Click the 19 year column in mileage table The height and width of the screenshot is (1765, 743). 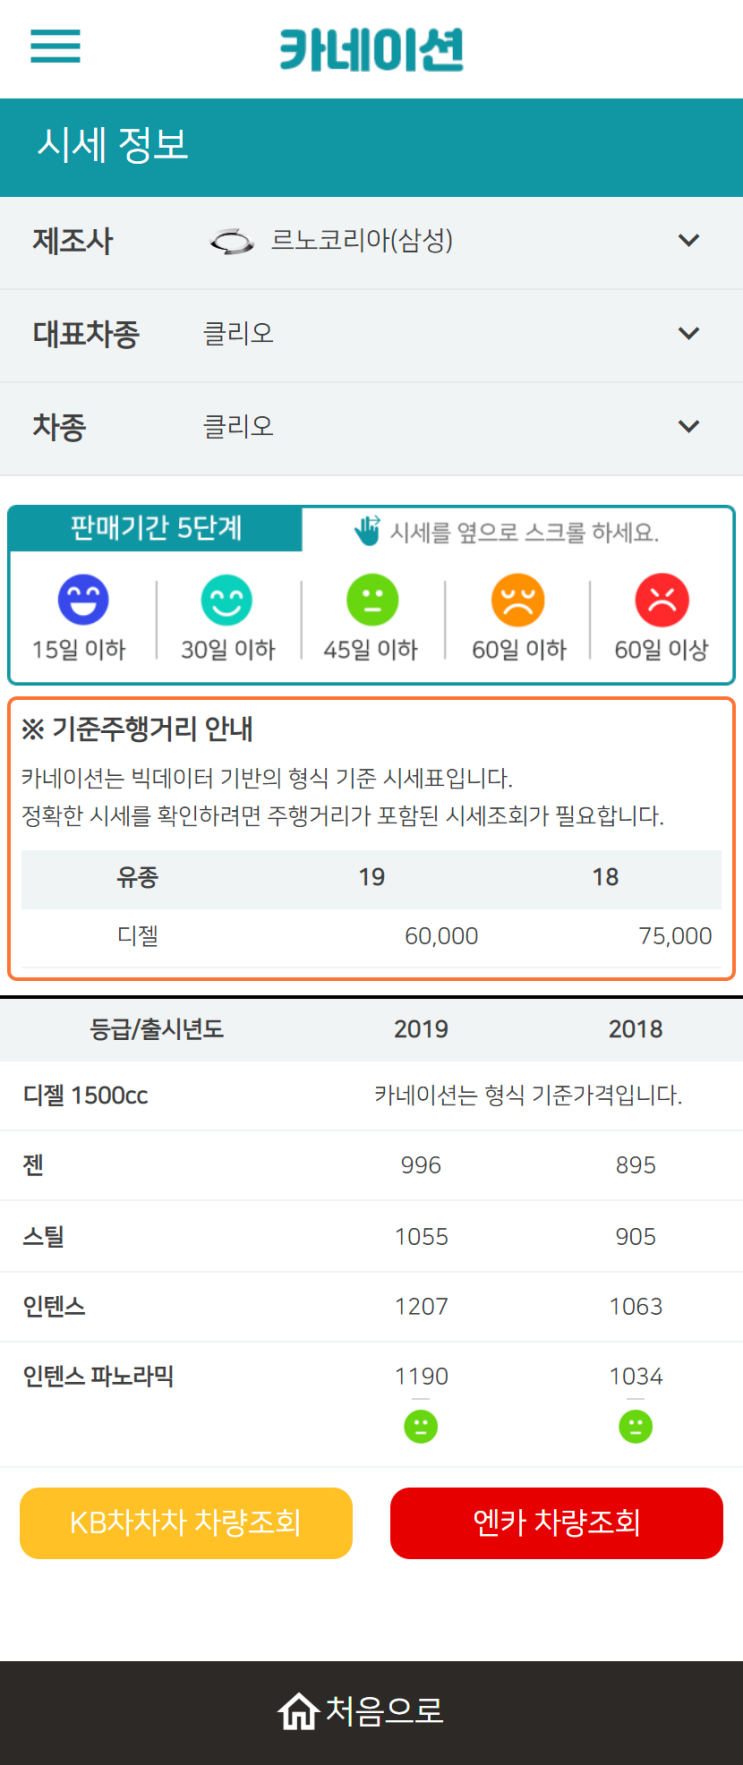tap(372, 877)
